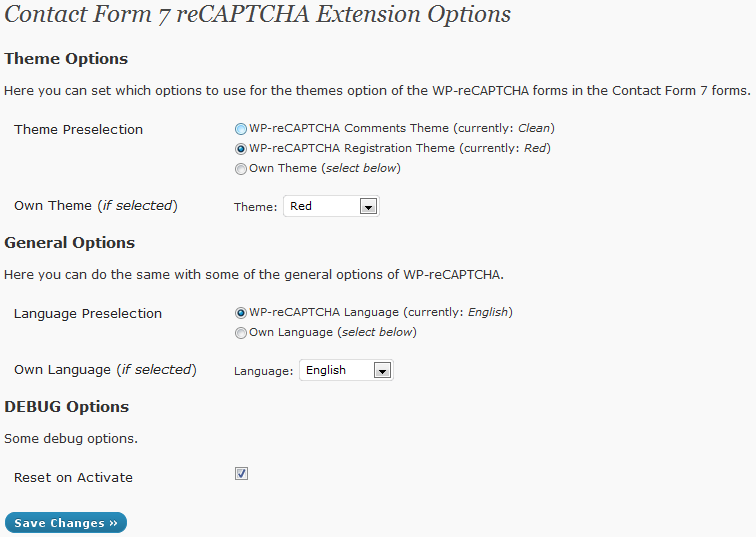Image resolution: width=756 pixels, height=537 pixels.
Task: Select the Own Theme radio button
Action: point(240,169)
